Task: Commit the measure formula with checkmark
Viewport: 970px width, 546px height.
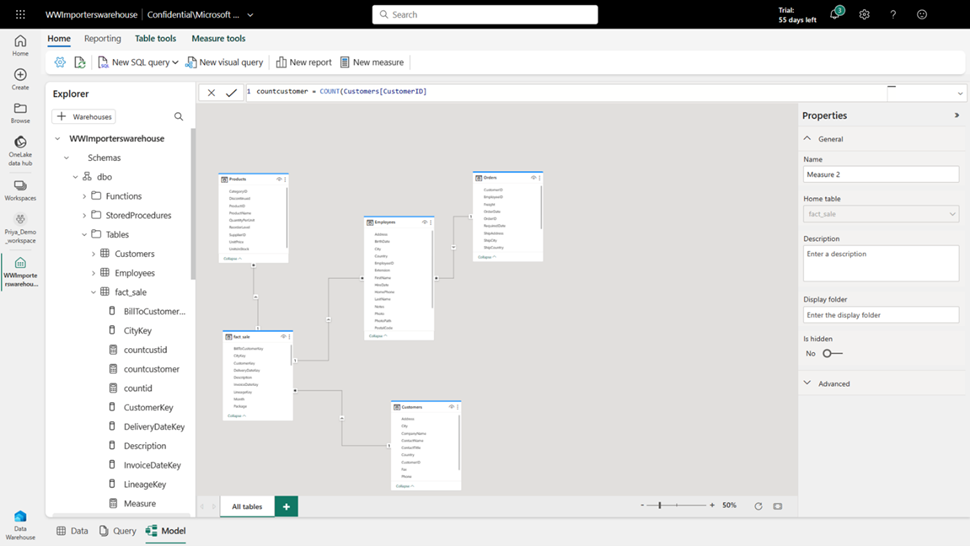Action: point(231,93)
